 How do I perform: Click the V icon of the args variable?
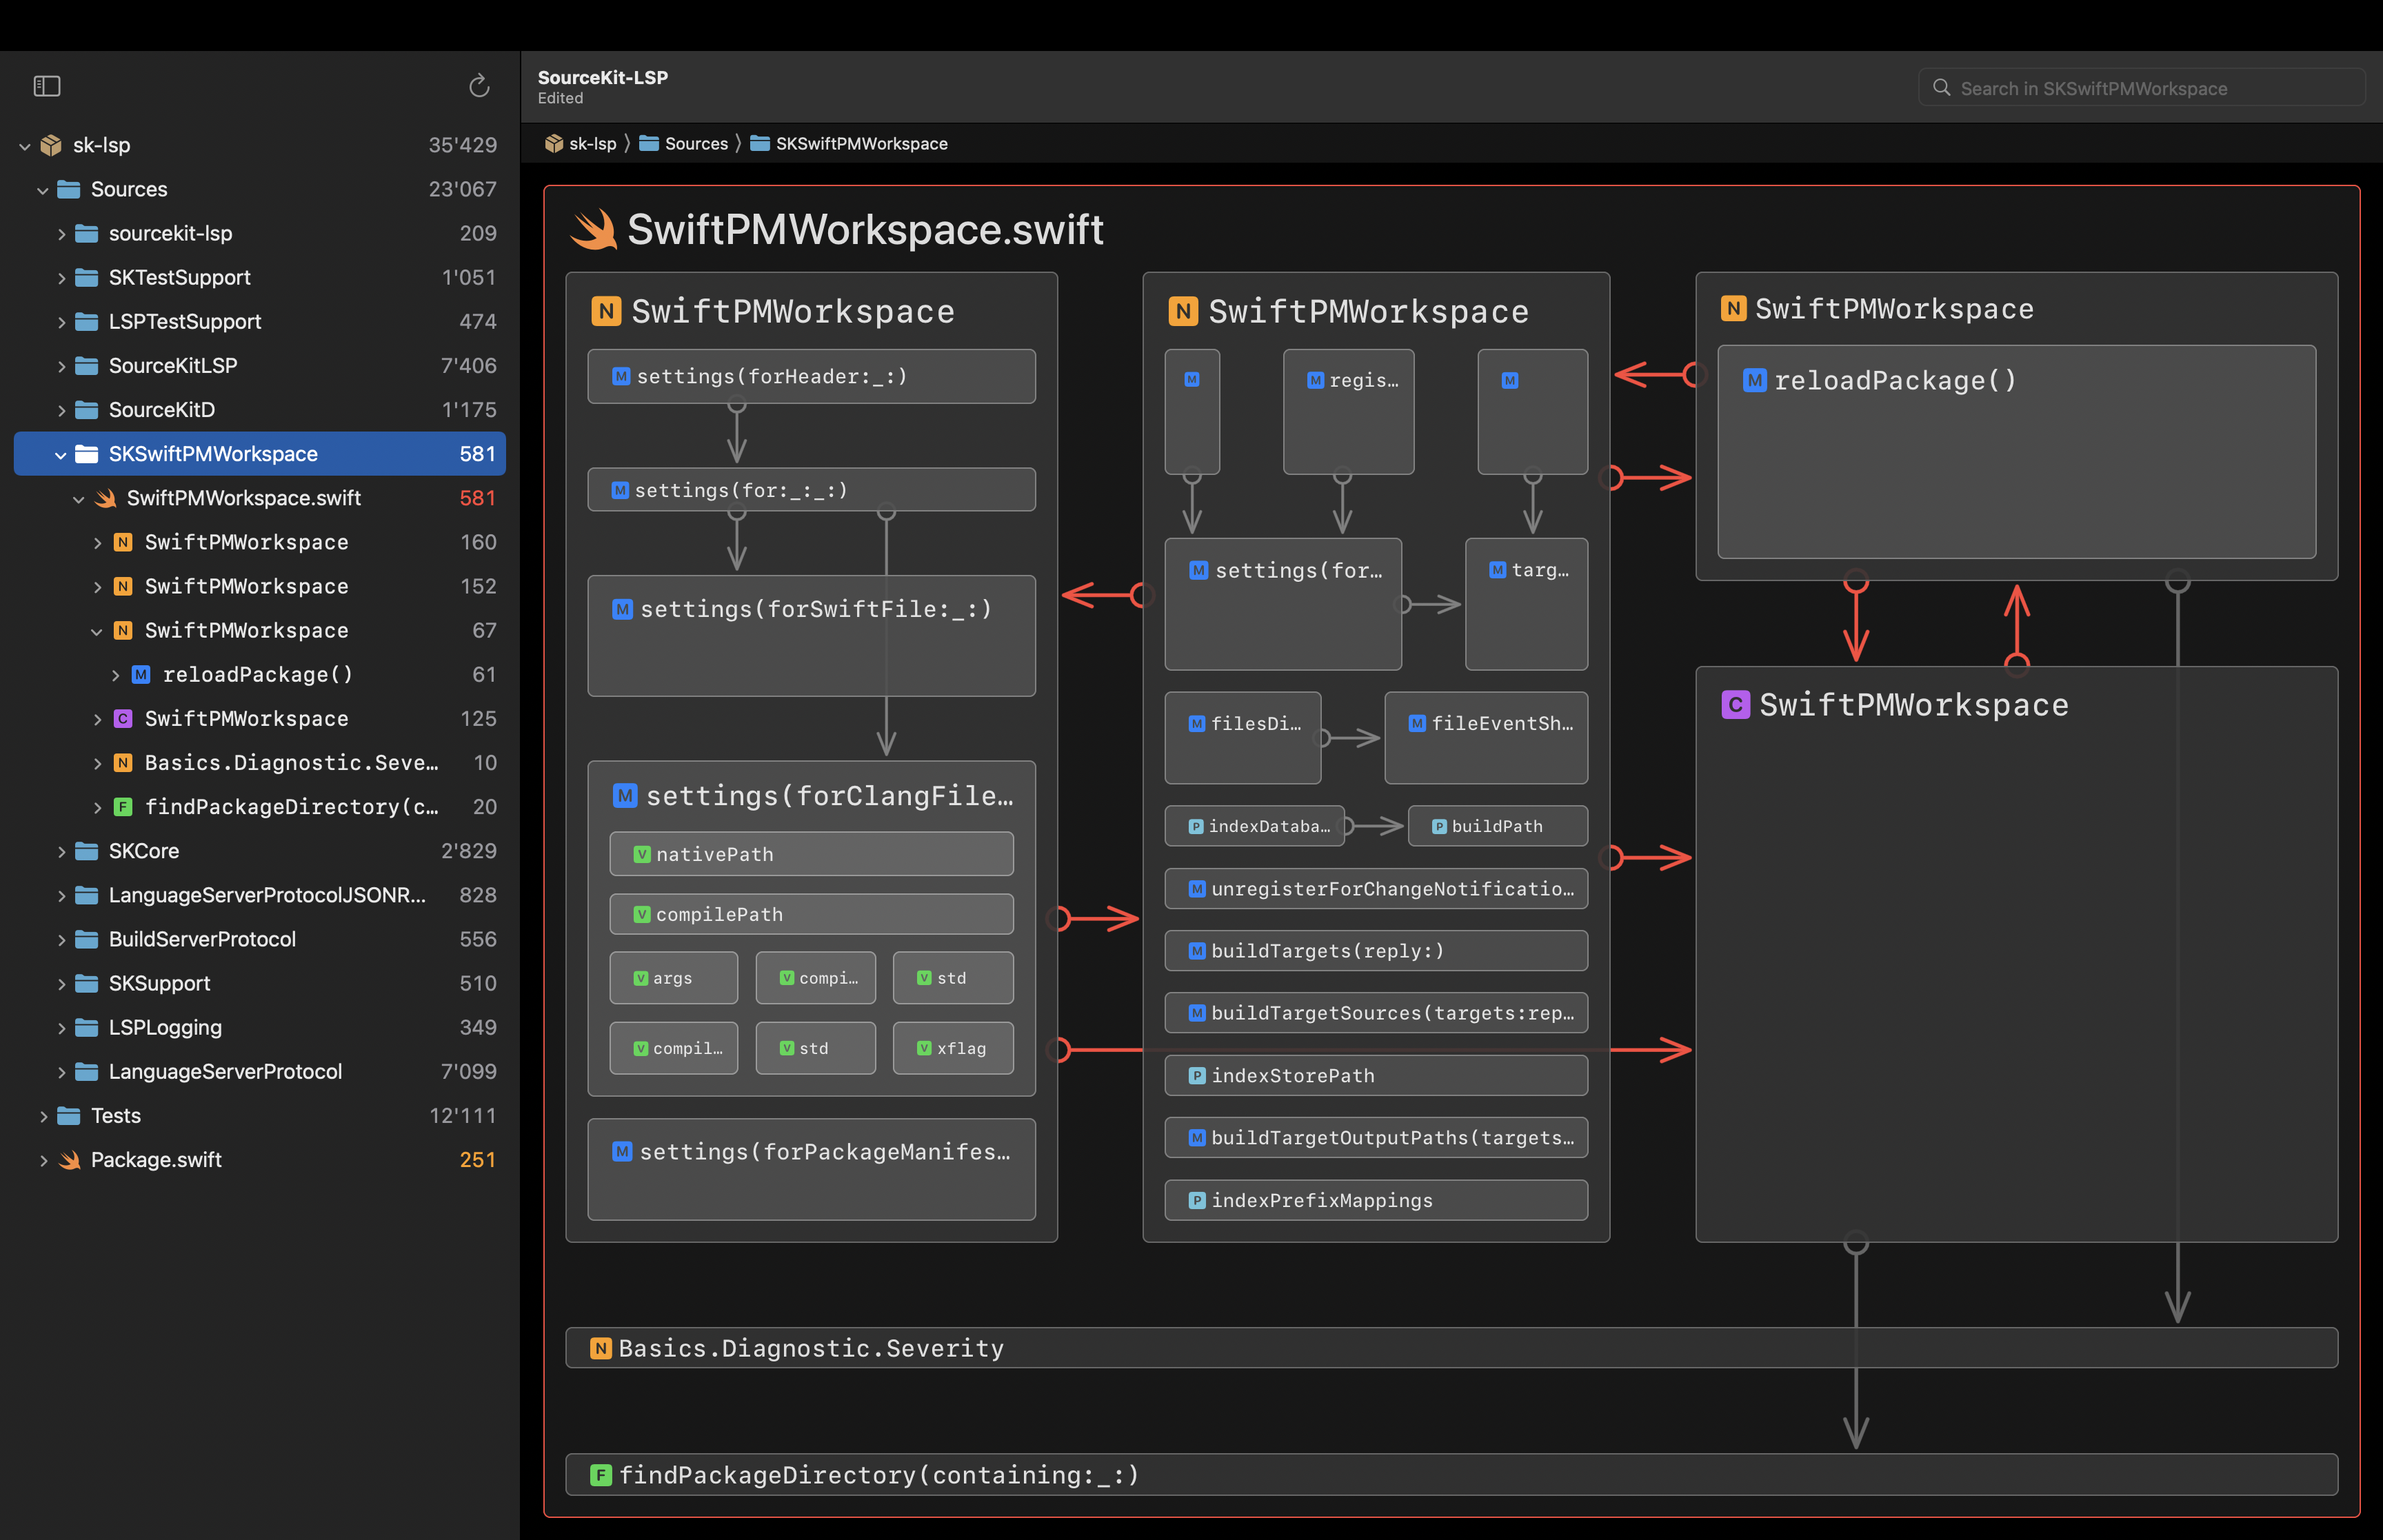pos(641,978)
